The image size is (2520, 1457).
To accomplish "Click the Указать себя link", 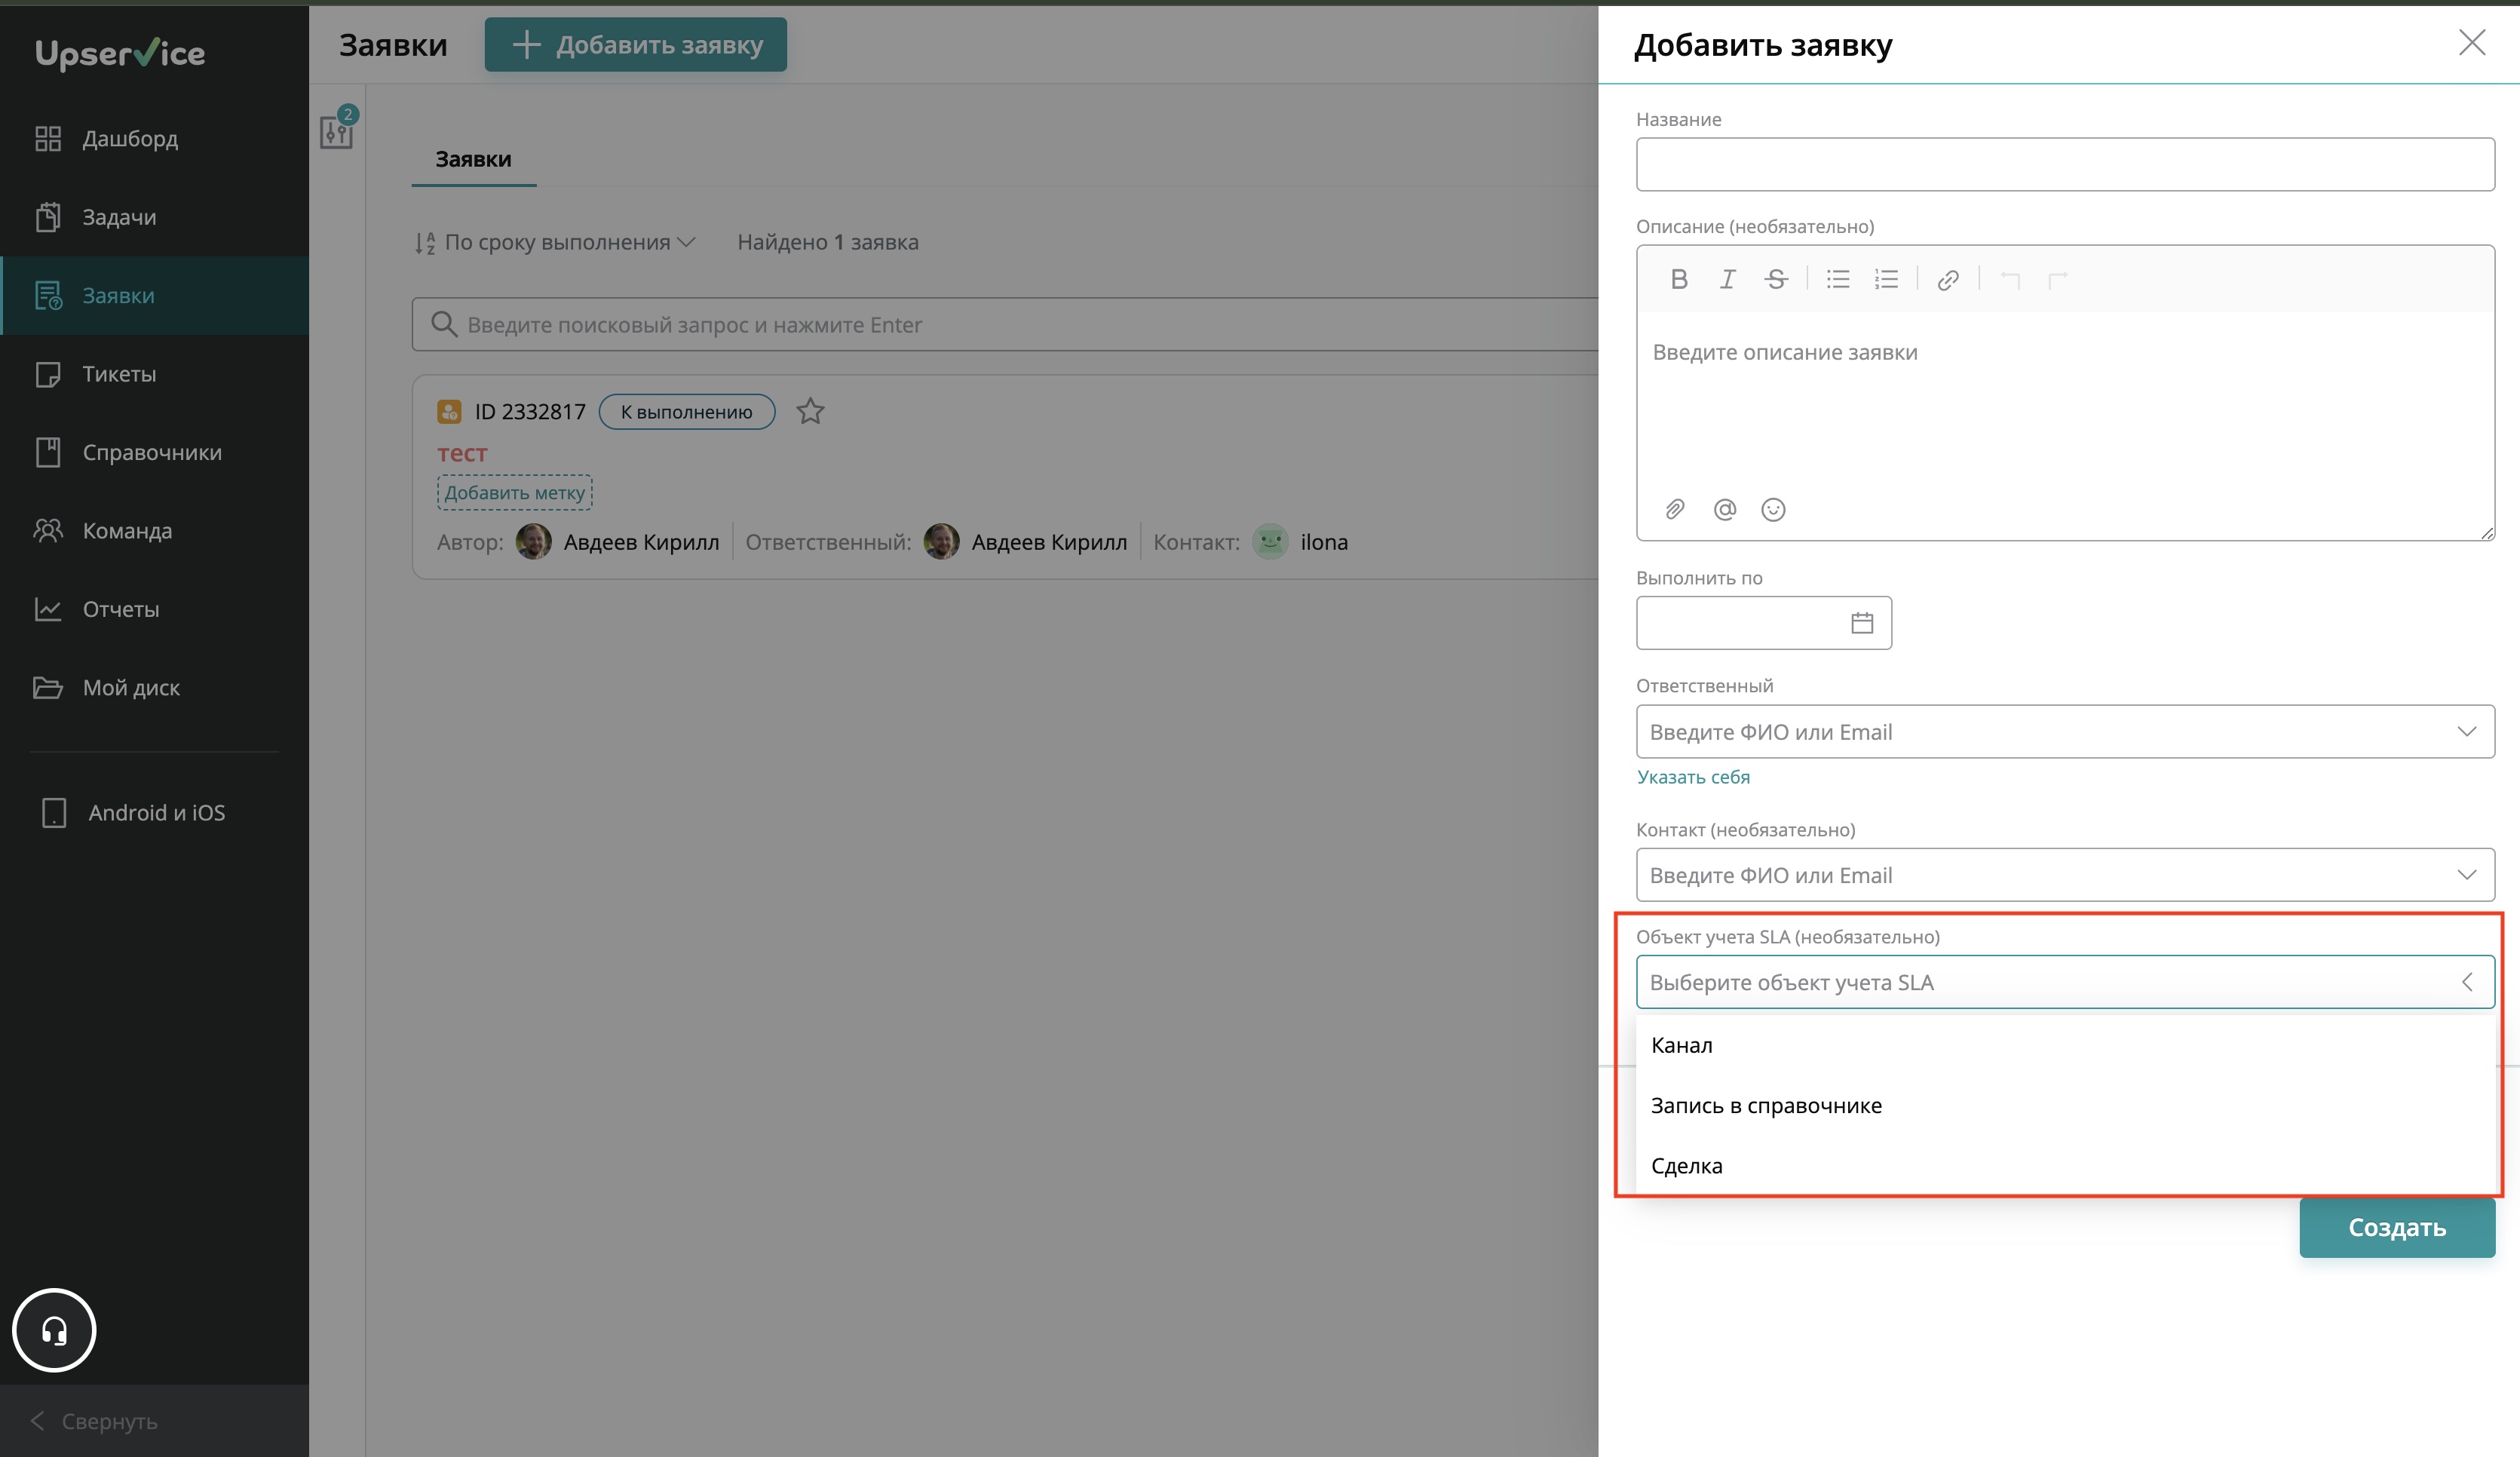I will pyautogui.click(x=1693, y=777).
